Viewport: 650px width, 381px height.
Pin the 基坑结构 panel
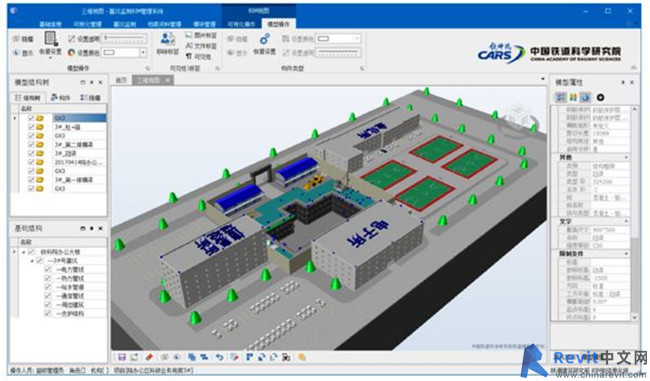tap(92, 228)
